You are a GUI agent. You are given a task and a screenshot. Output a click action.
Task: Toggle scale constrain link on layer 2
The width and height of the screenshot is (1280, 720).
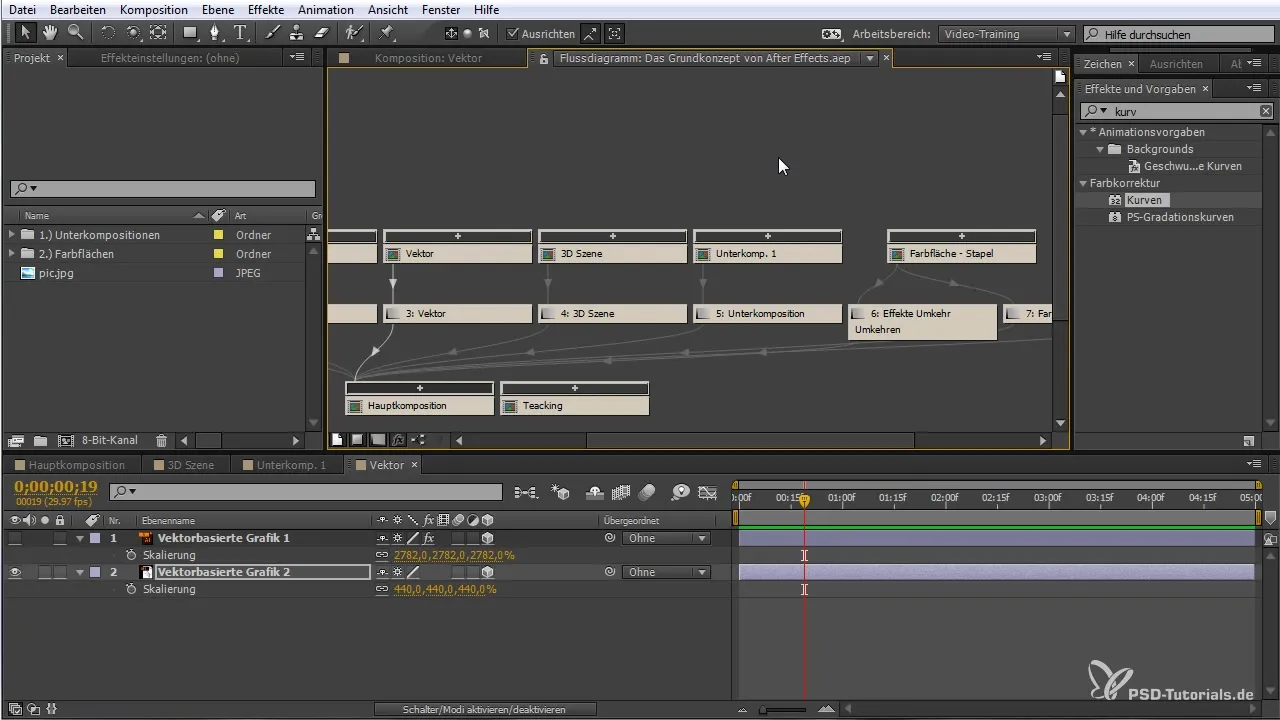point(381,589)
